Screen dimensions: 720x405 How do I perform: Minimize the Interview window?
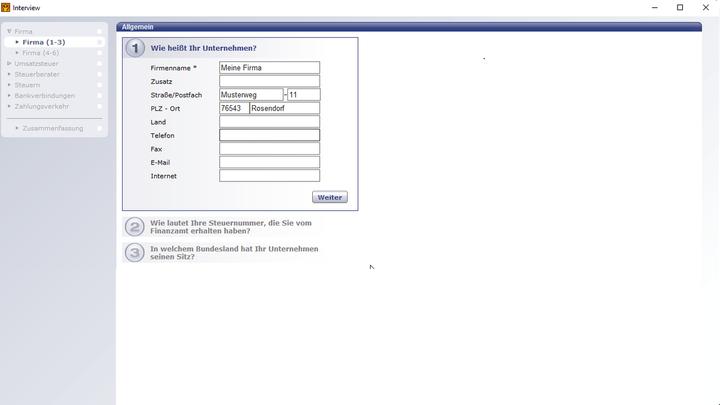655,7
